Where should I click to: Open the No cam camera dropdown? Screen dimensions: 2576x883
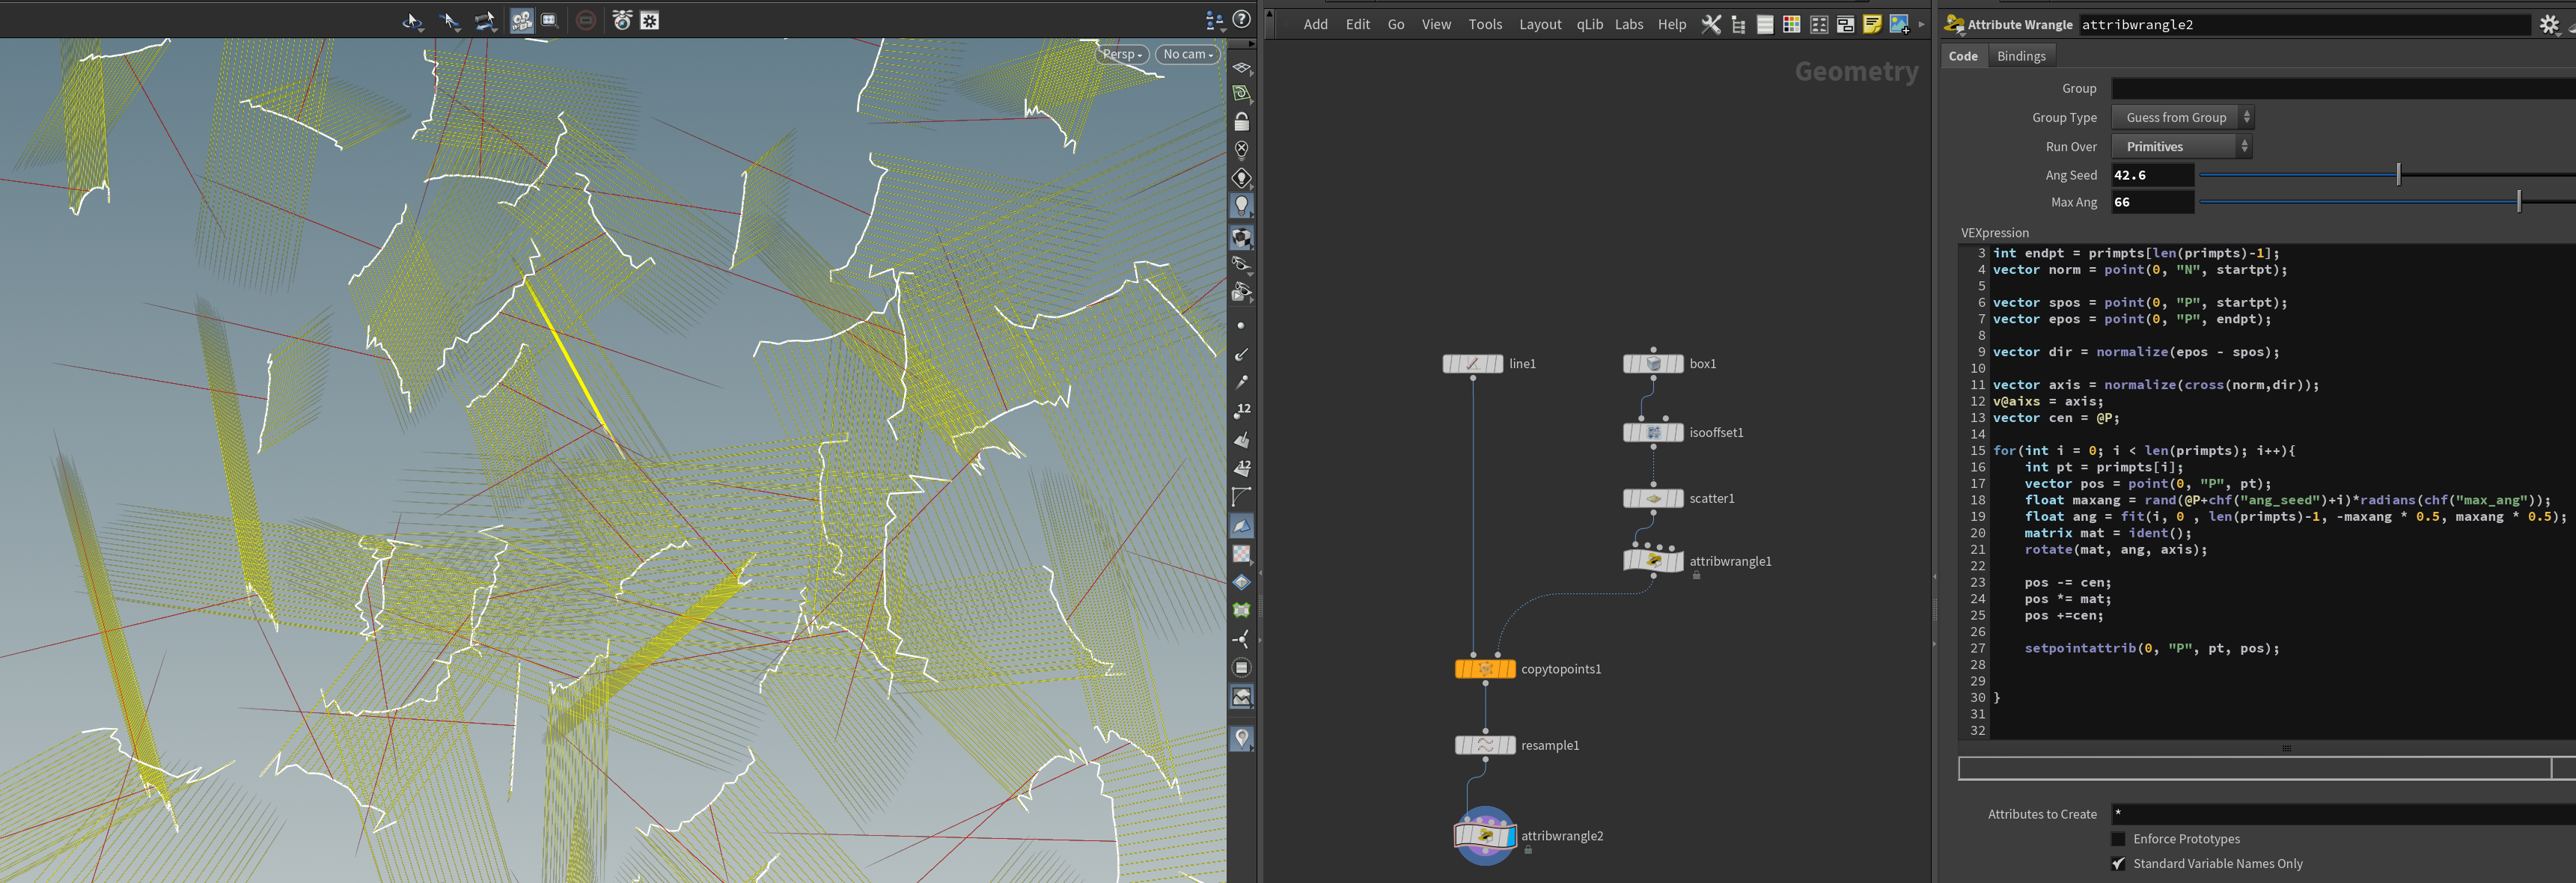(x=1188, y=54)
